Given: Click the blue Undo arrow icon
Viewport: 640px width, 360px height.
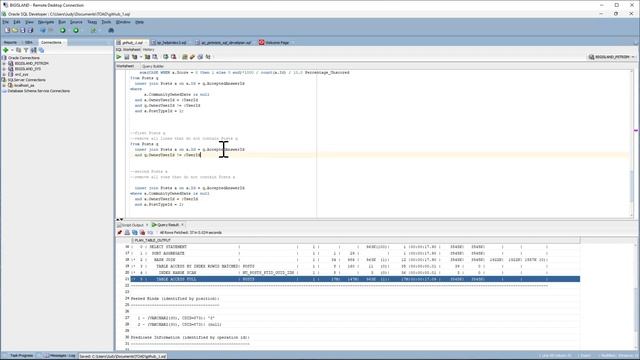Looking at the screenshot, I should coord(43,30).
